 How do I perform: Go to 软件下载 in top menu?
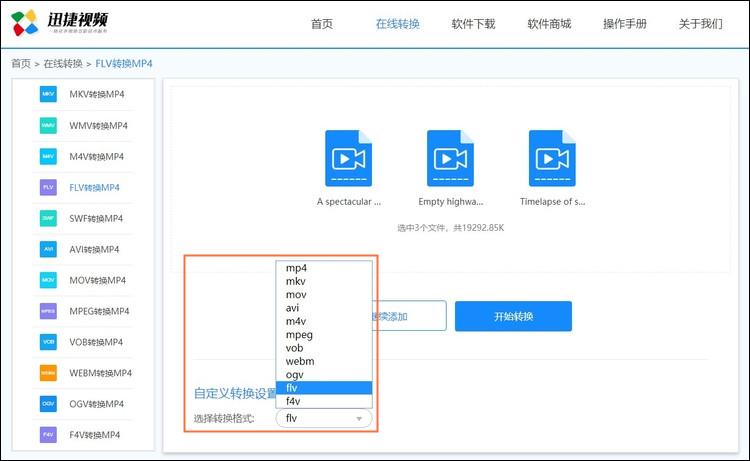473,24
